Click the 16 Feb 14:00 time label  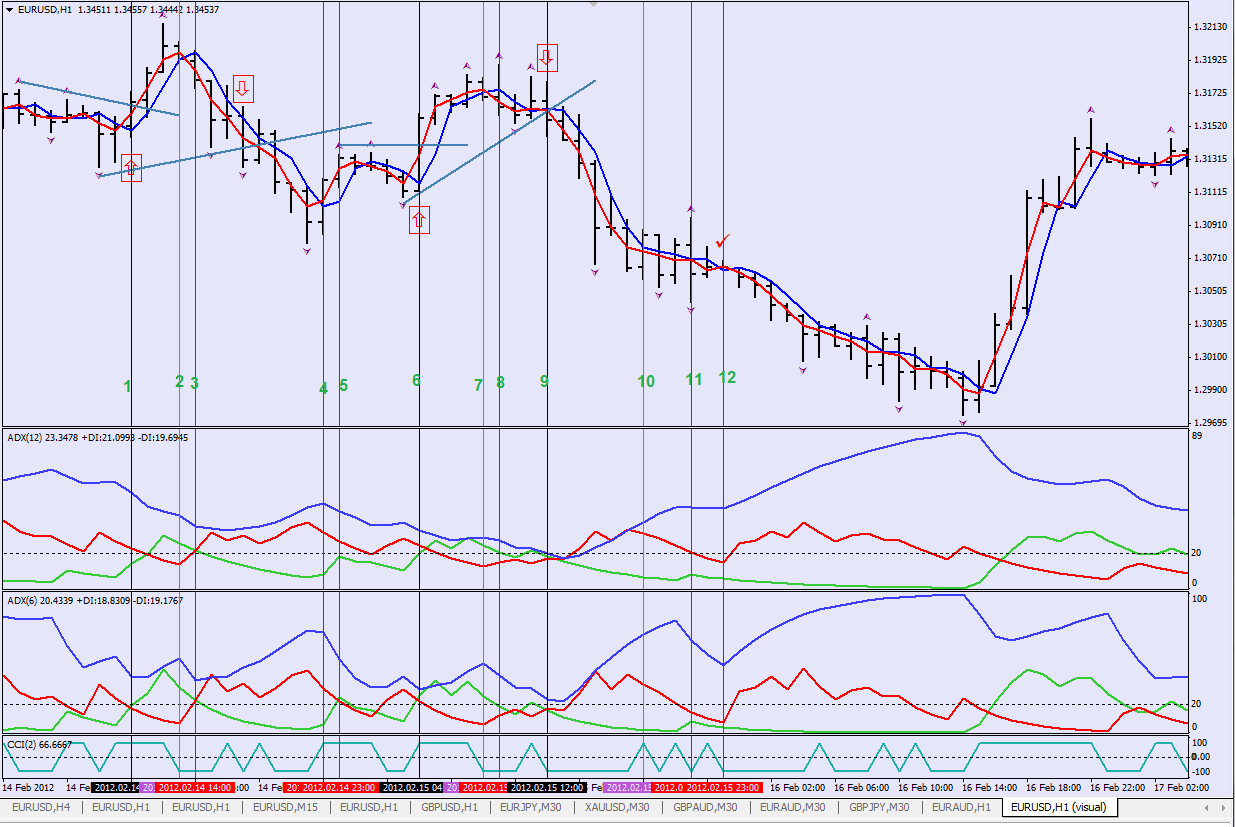[x=989, y=788]
